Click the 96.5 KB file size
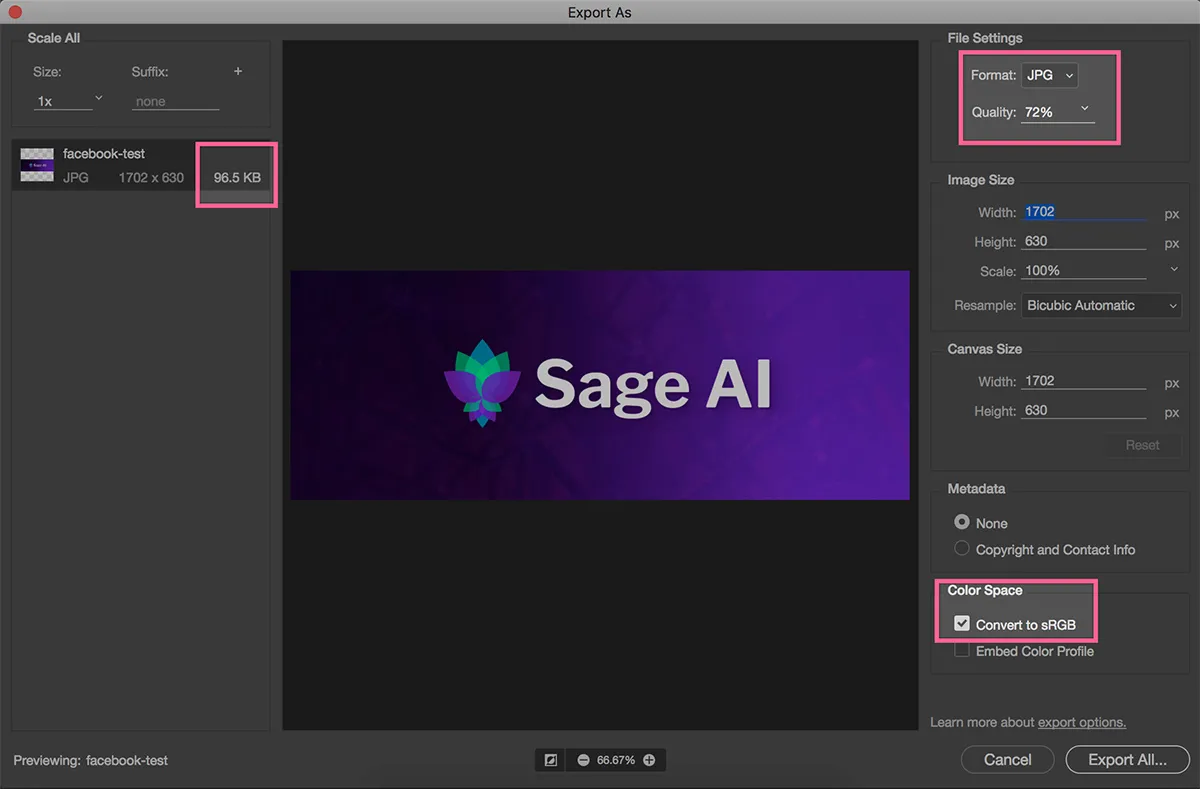 237,177
